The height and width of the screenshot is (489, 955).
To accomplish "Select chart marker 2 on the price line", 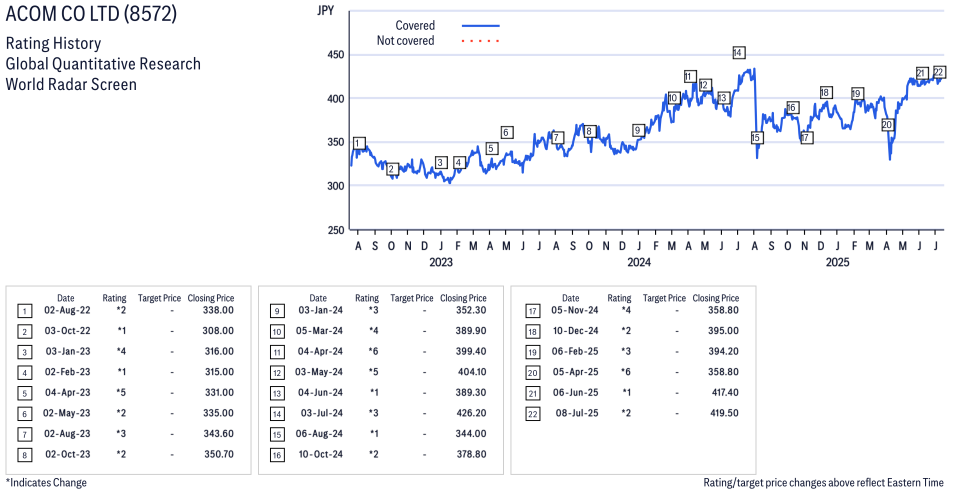I will click(392, 169).
